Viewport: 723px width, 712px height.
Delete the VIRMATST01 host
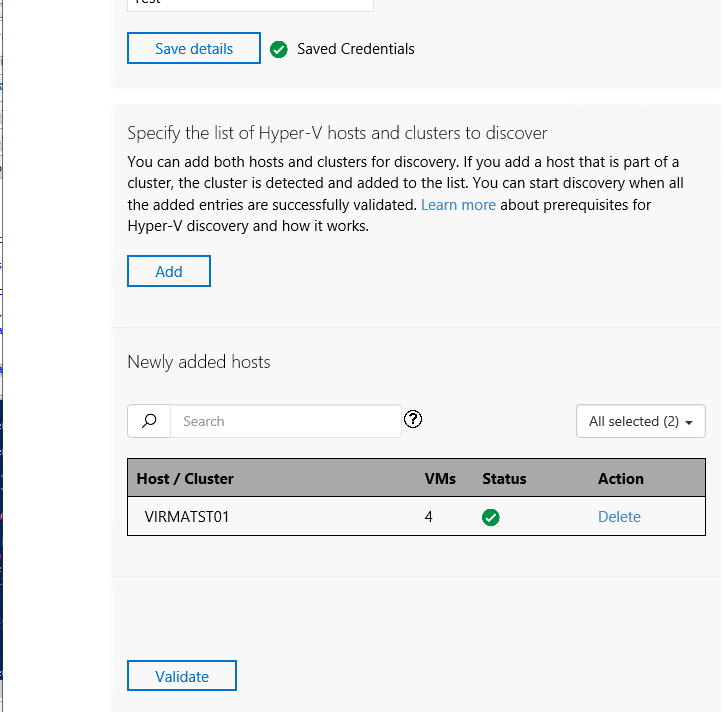(619, 517)
